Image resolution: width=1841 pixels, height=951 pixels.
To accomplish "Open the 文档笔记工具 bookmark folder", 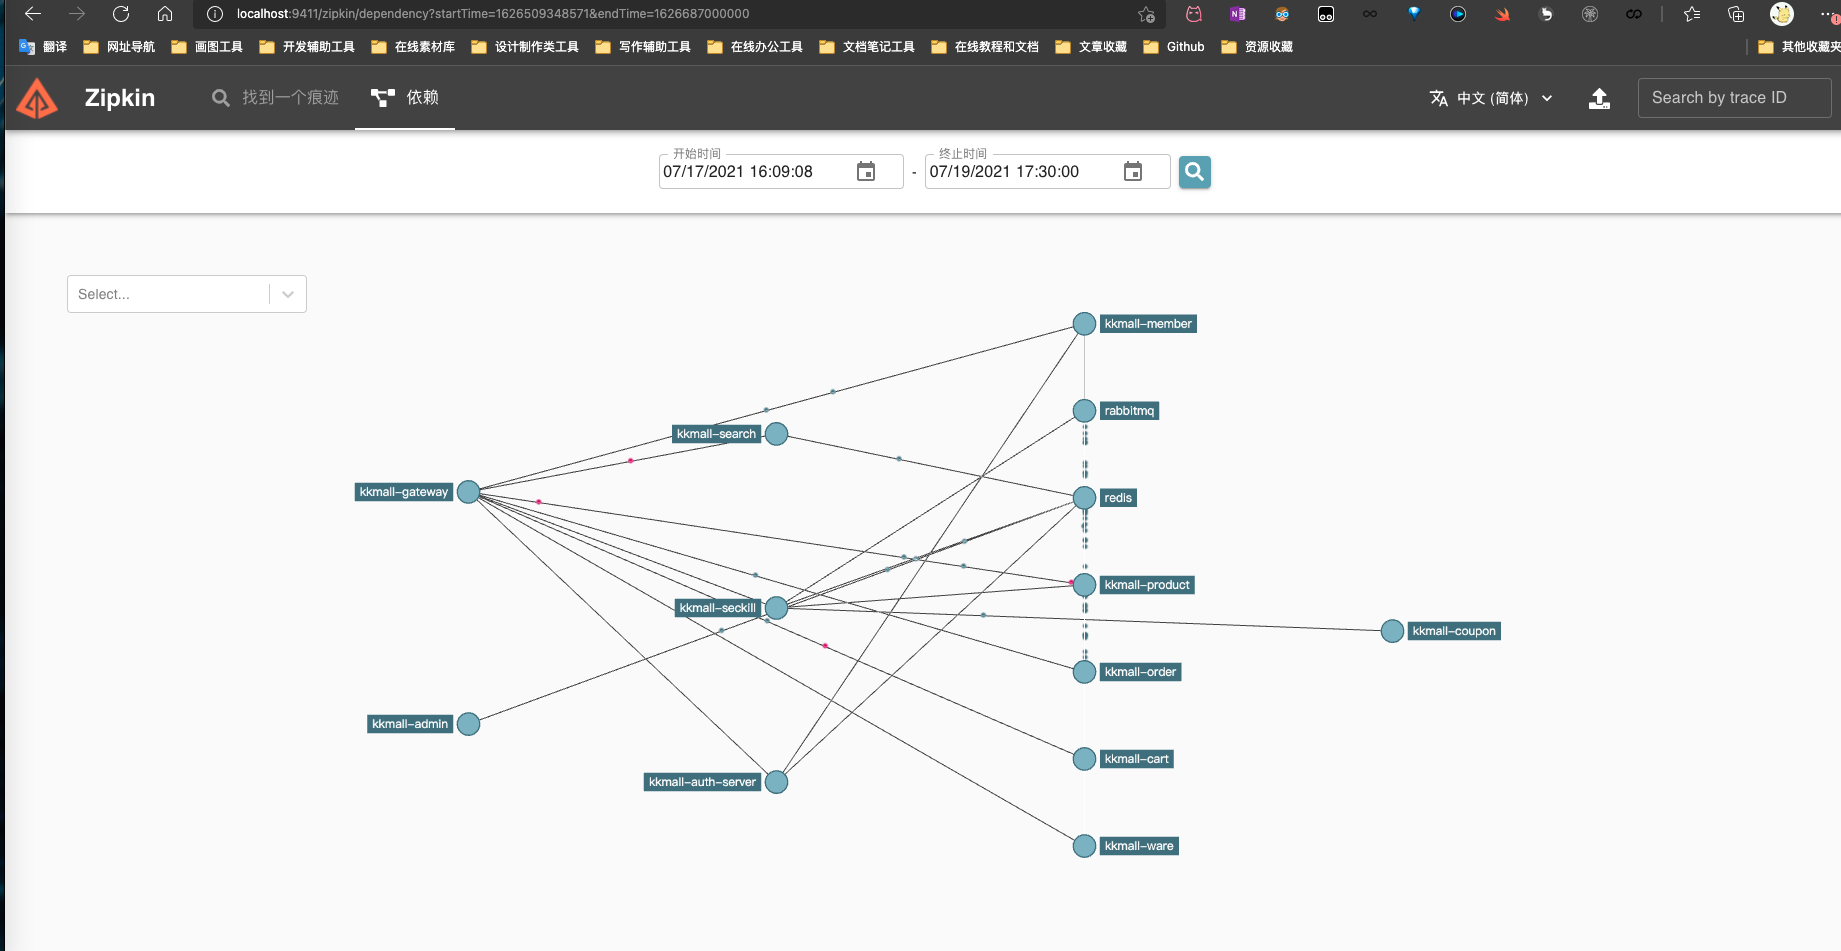I will pyautogui.click(x=867, y=47).
